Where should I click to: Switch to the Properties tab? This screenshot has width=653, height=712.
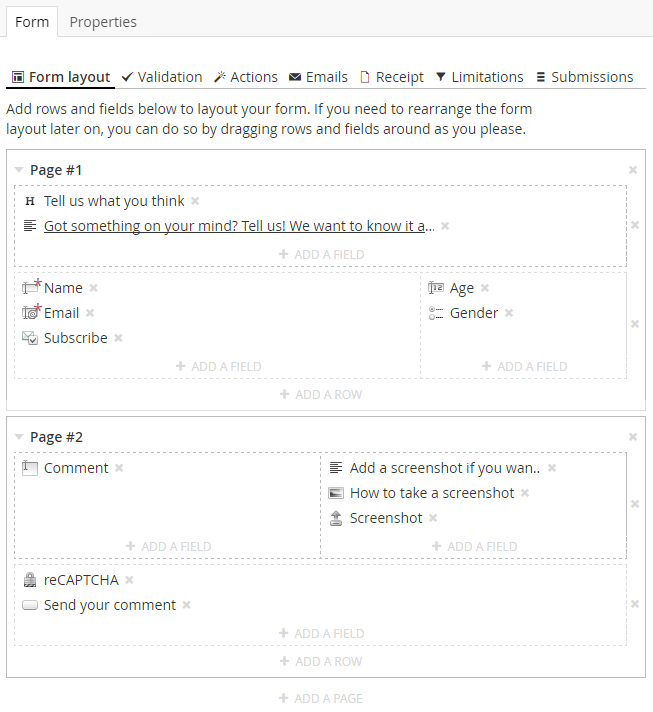pyautogui.click(x=103, y=22)
